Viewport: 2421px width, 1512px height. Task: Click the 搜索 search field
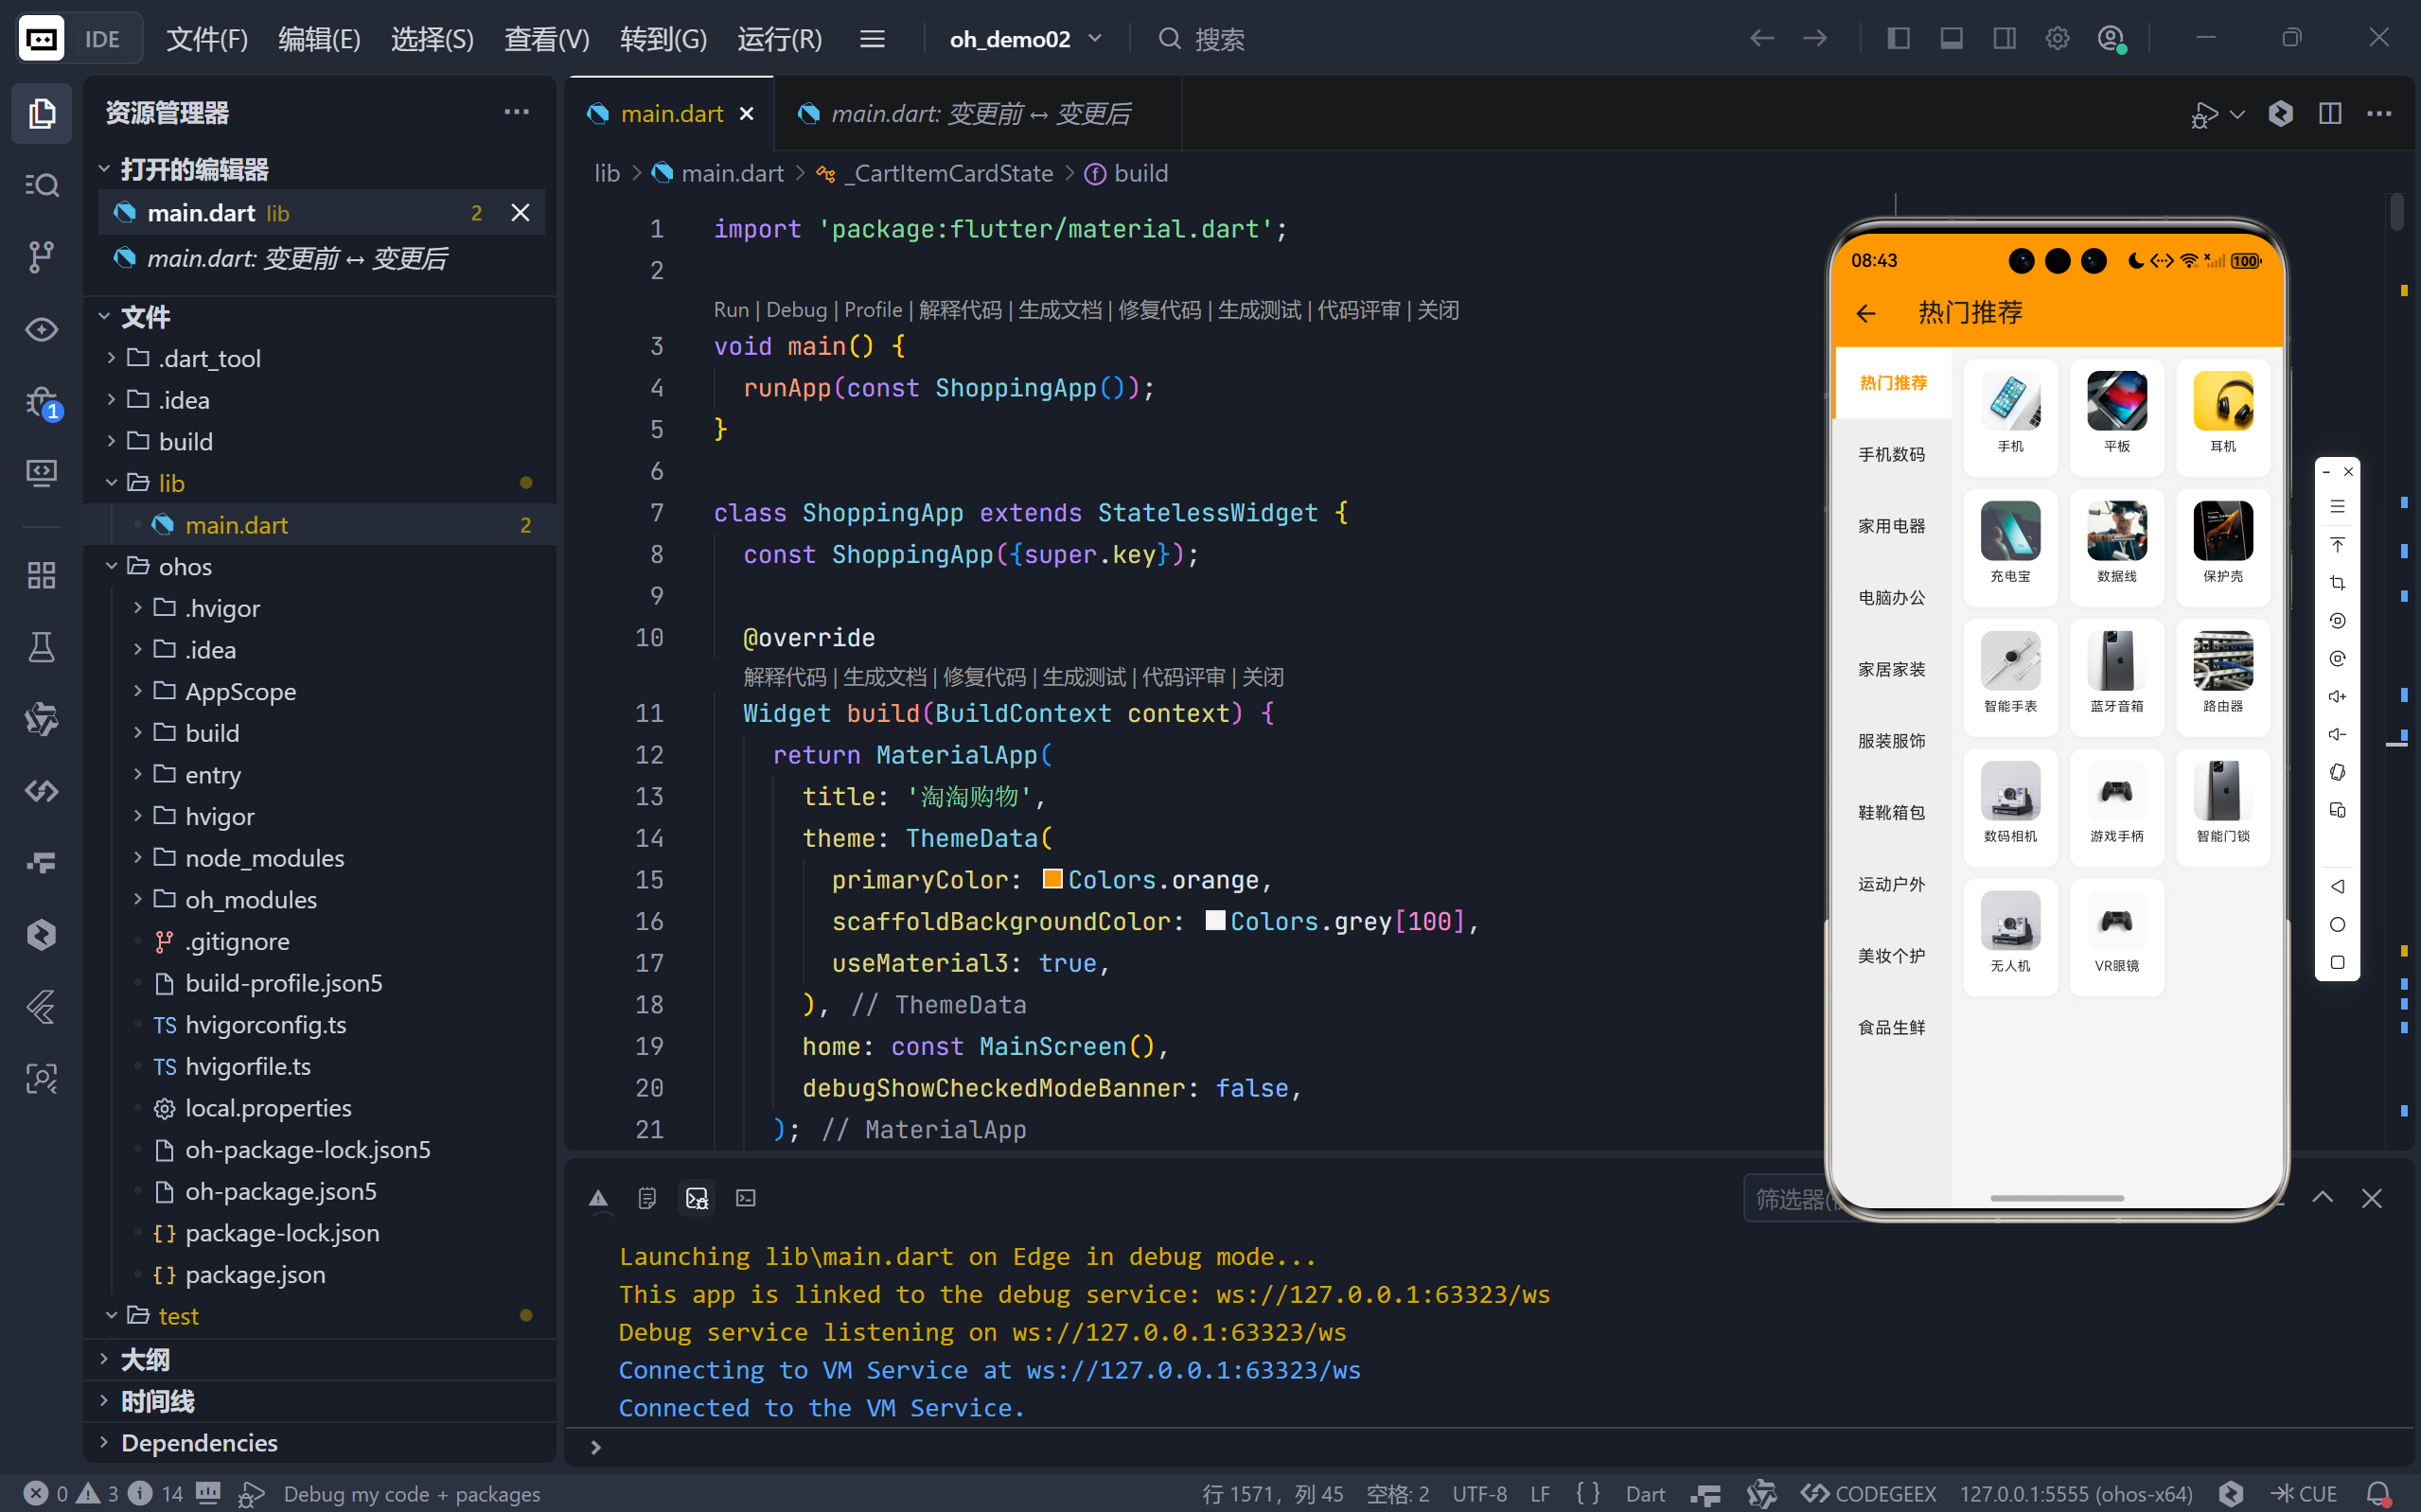tap(1219, 39)
